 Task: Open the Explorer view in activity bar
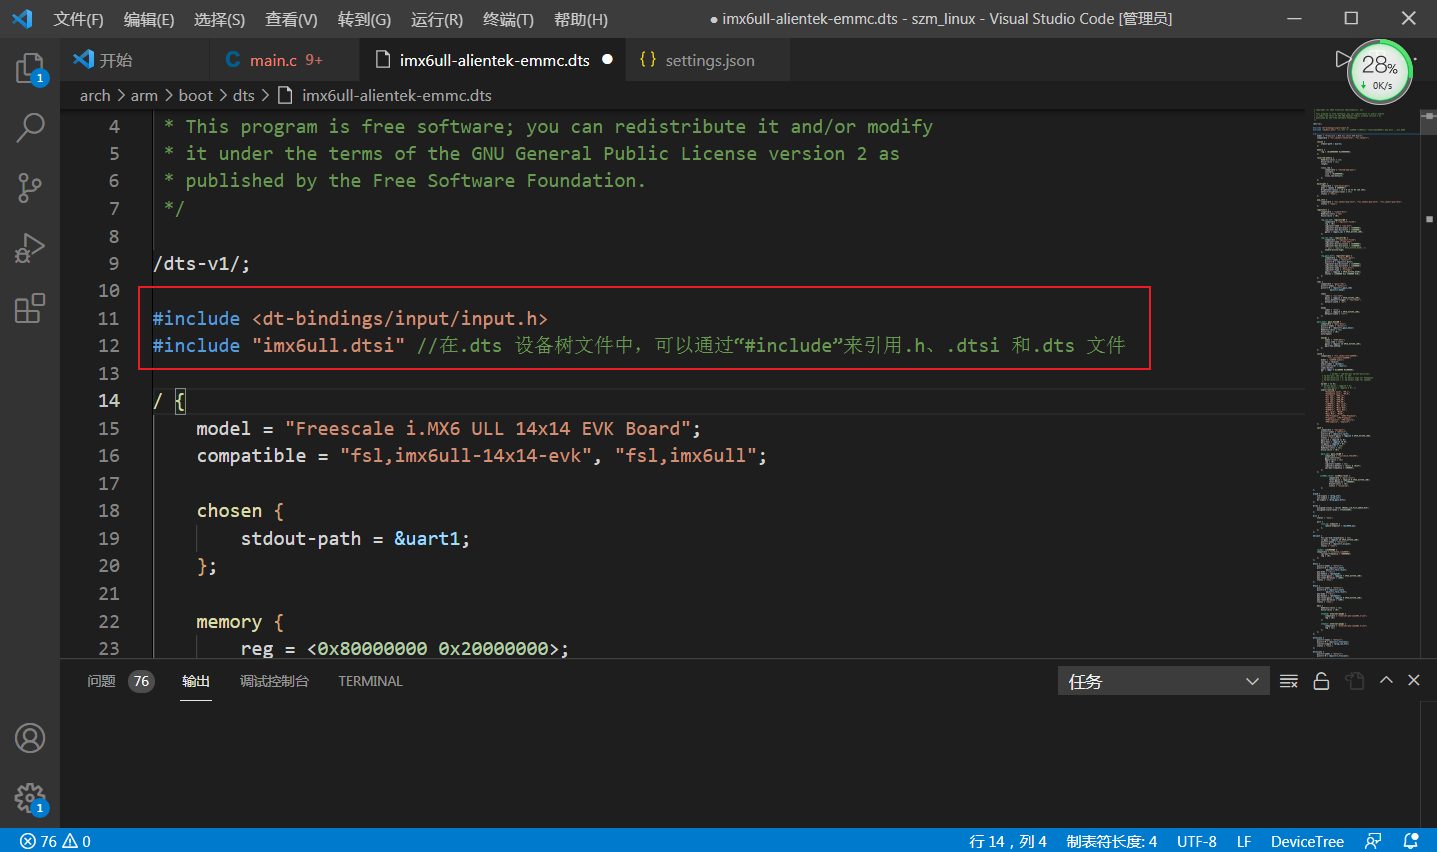(30, 68)
